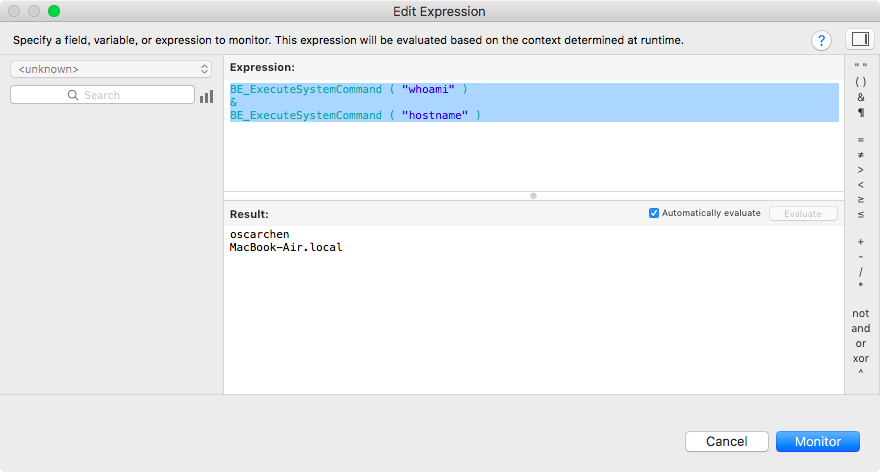Toggle the sidebar panel icon

pyautogui.click(x=860, y=39)
